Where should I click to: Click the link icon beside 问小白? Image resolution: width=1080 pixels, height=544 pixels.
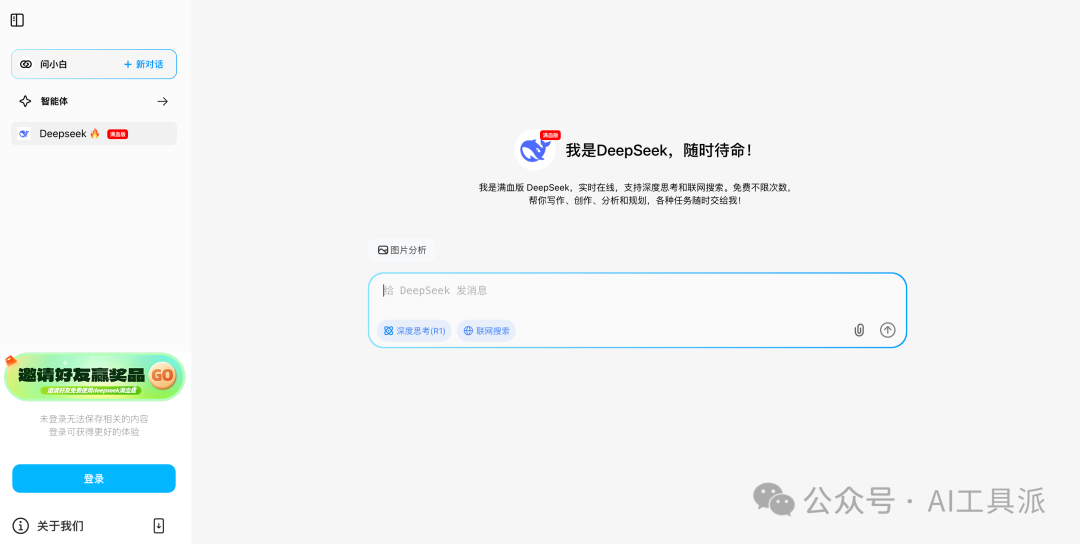coord(26,64)
